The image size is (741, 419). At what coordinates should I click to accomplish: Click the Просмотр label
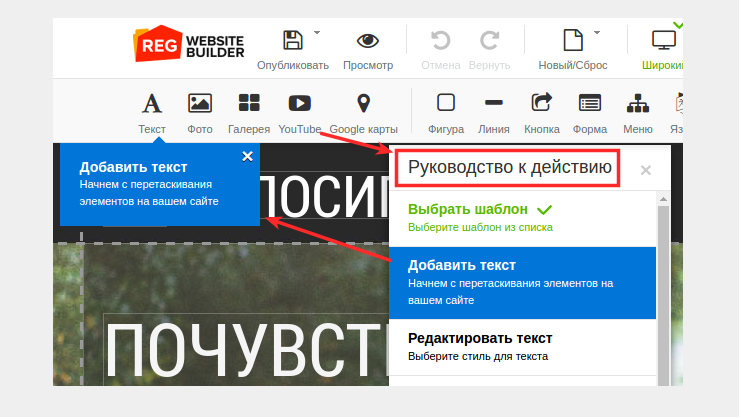(368, 65)
